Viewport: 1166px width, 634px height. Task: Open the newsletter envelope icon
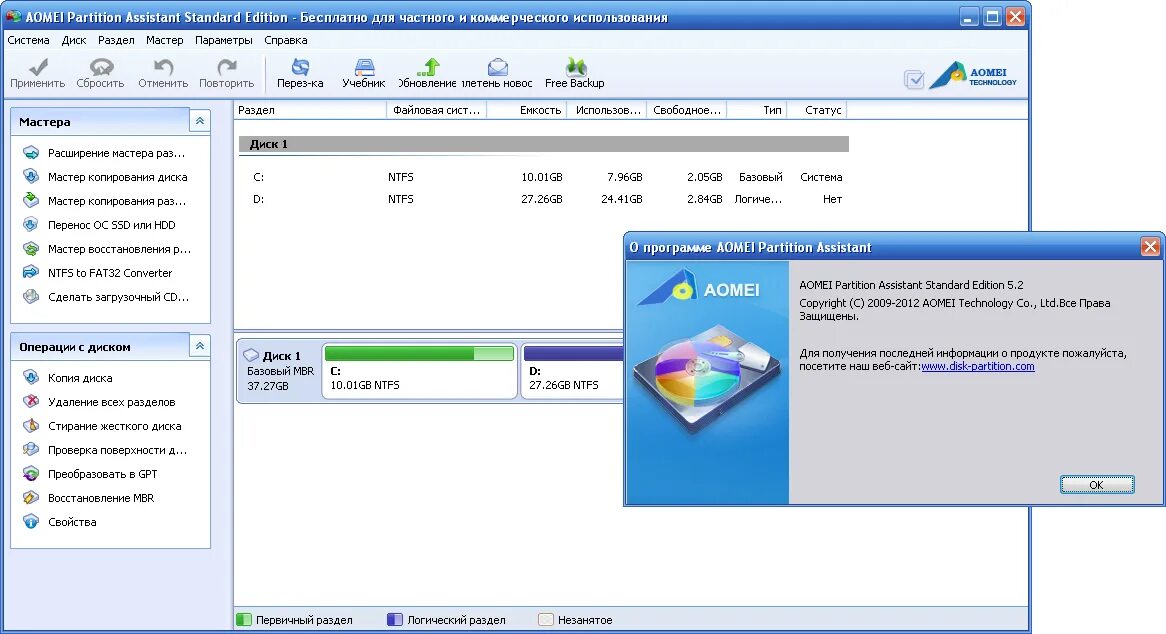pyautogui.click(x=497, y=68)
